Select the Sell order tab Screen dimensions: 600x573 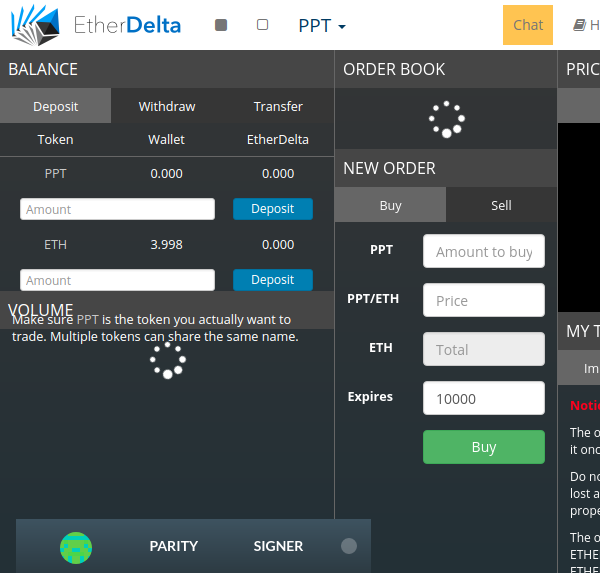pos(501,205)
